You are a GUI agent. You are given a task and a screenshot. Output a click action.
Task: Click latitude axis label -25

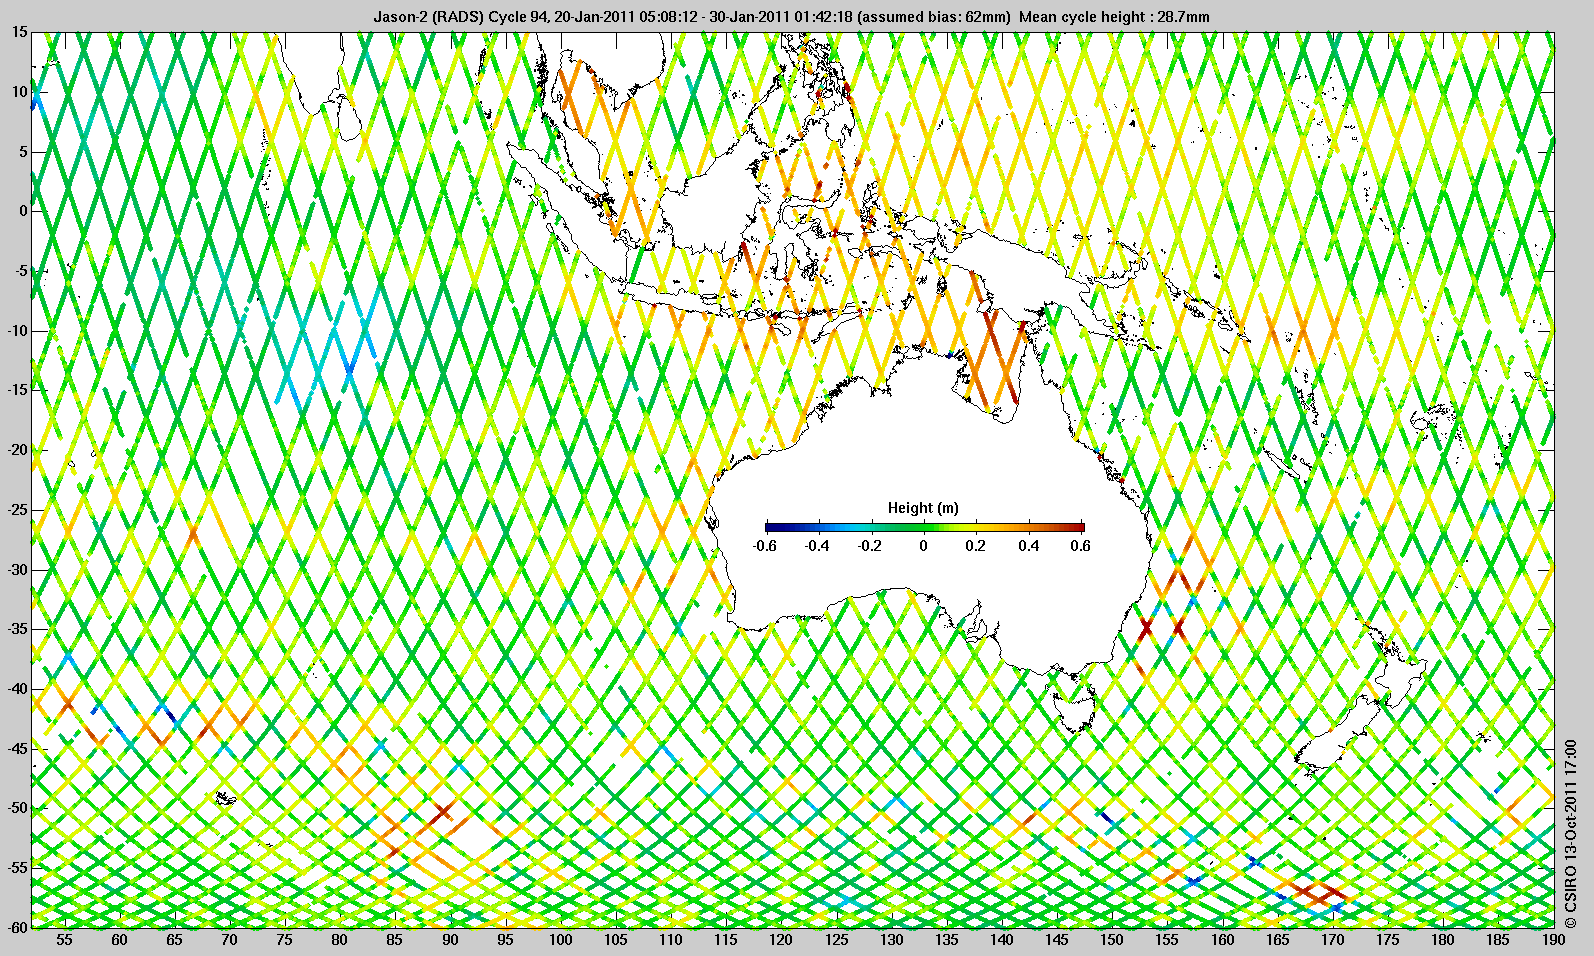pyautogui.click(x=18, y=510)
